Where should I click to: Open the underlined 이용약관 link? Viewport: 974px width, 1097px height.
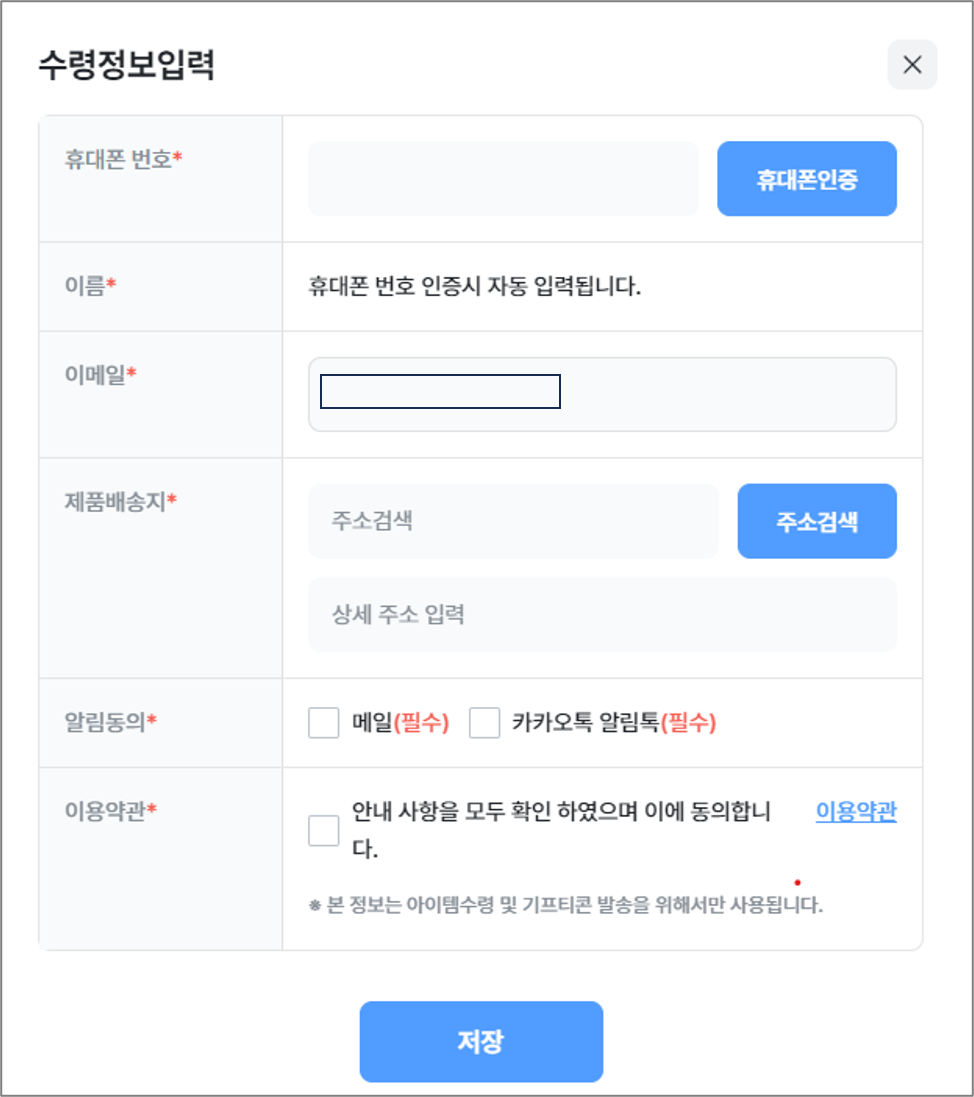856,811
